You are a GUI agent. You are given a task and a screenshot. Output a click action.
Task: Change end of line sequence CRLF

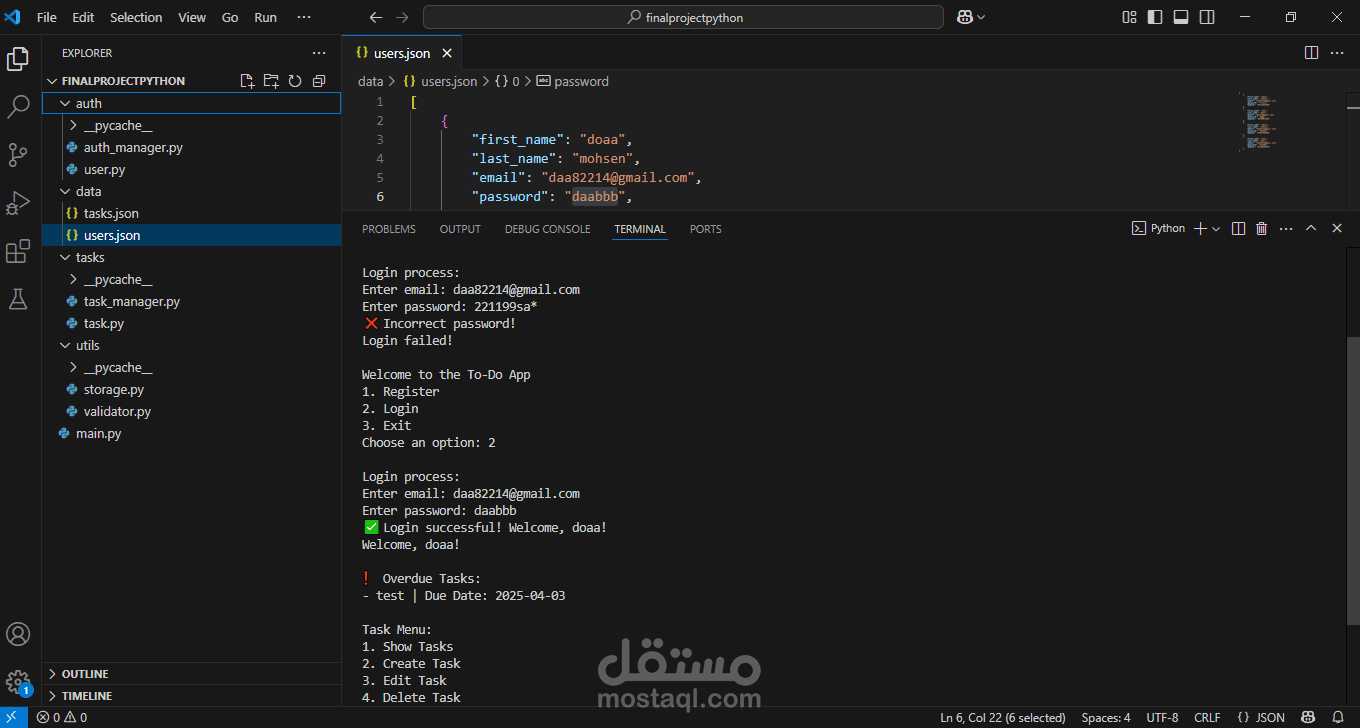pyautogui.click(x=1207, y=717)
